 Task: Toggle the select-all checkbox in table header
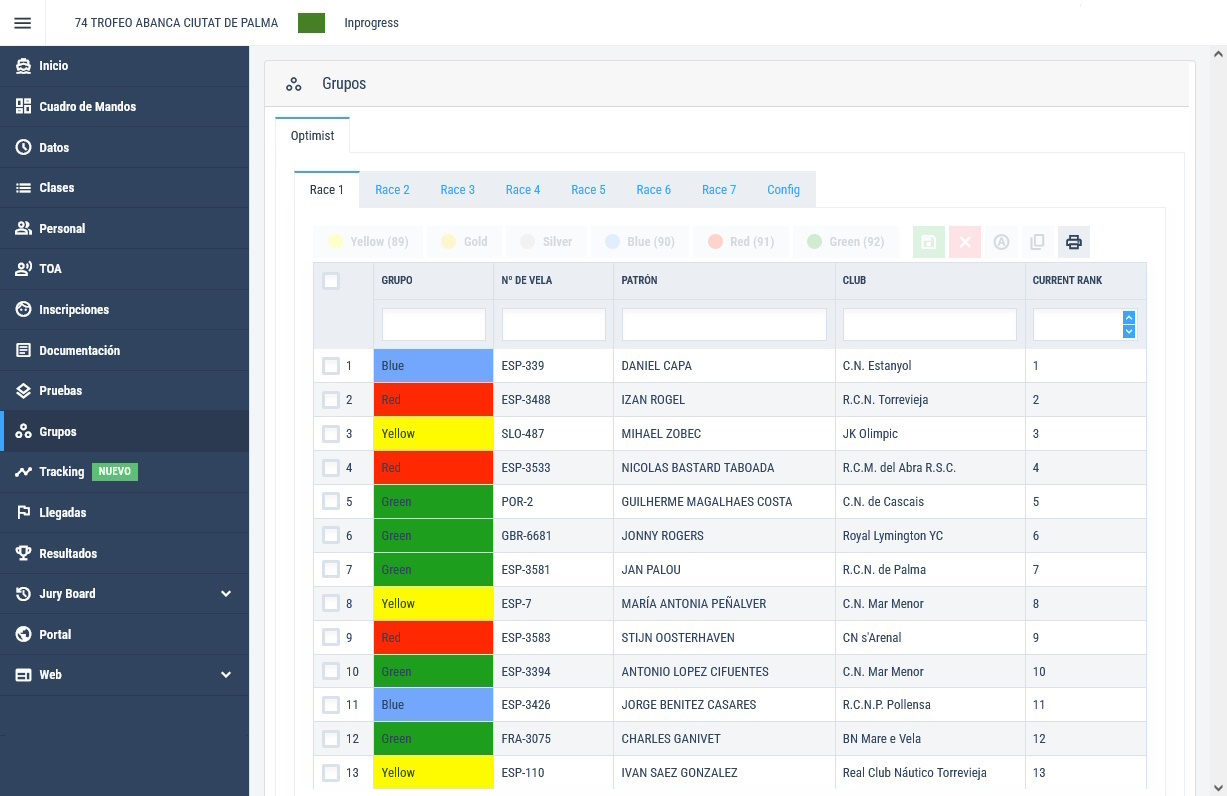coord(331,281)
